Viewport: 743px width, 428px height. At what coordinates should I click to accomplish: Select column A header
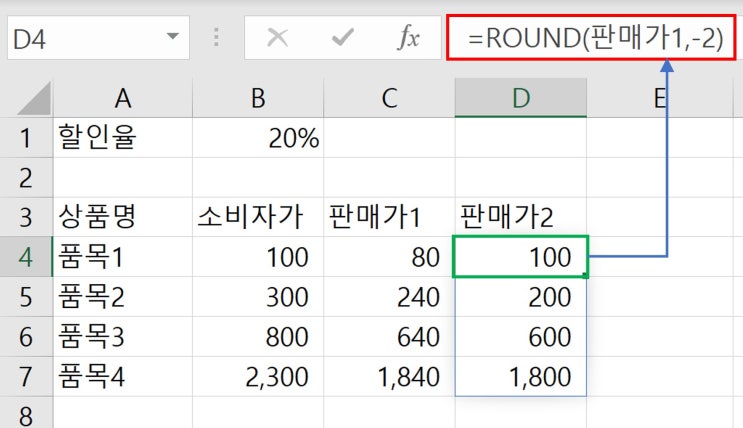[123, 99]
